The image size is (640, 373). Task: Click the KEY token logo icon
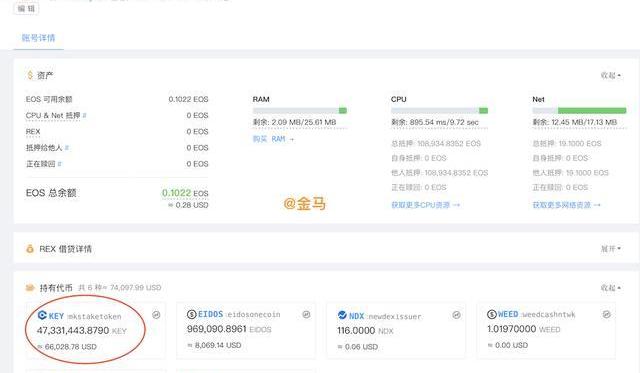42,315
